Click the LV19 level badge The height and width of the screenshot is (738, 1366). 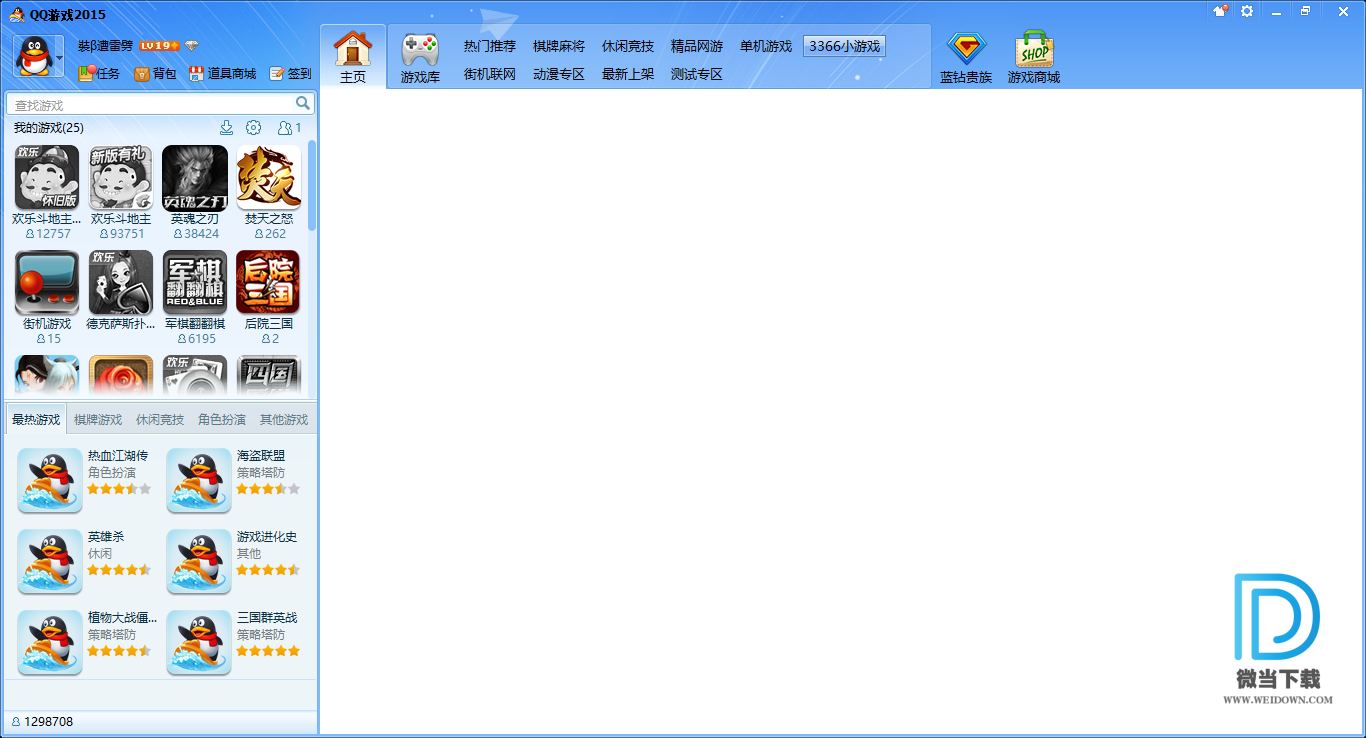point(159,46)
